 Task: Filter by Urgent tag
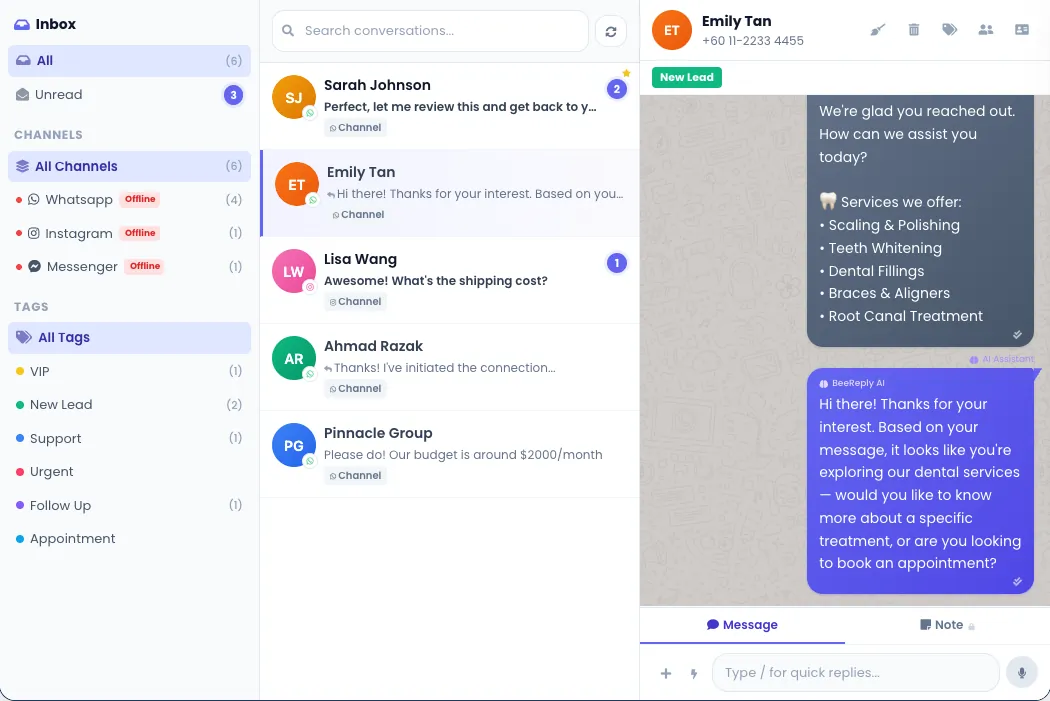129,471
